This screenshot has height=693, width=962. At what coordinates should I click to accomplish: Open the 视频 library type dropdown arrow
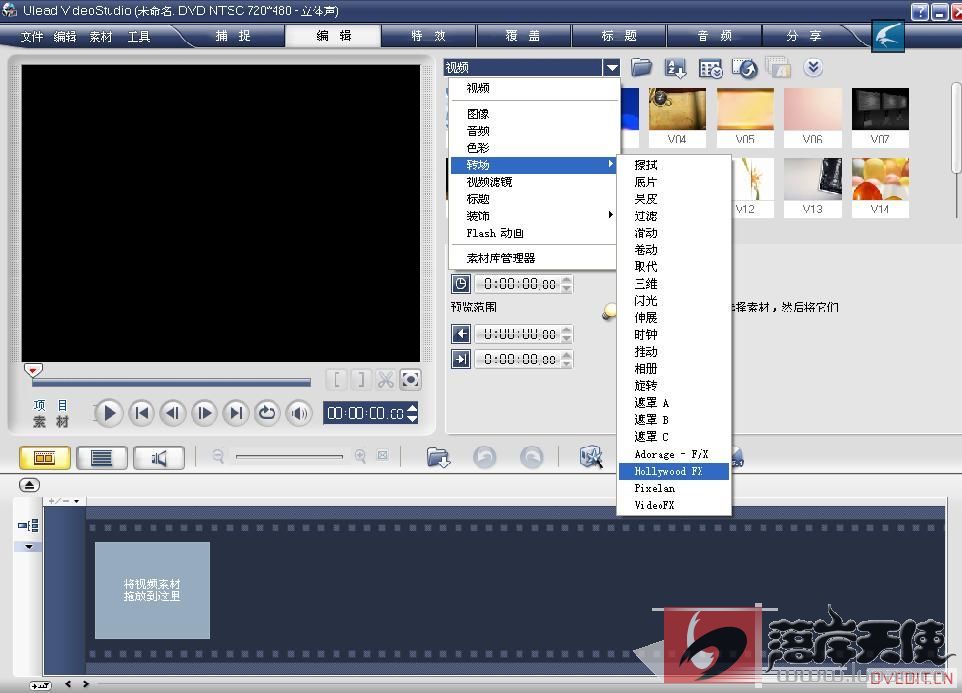coord(611,67)
